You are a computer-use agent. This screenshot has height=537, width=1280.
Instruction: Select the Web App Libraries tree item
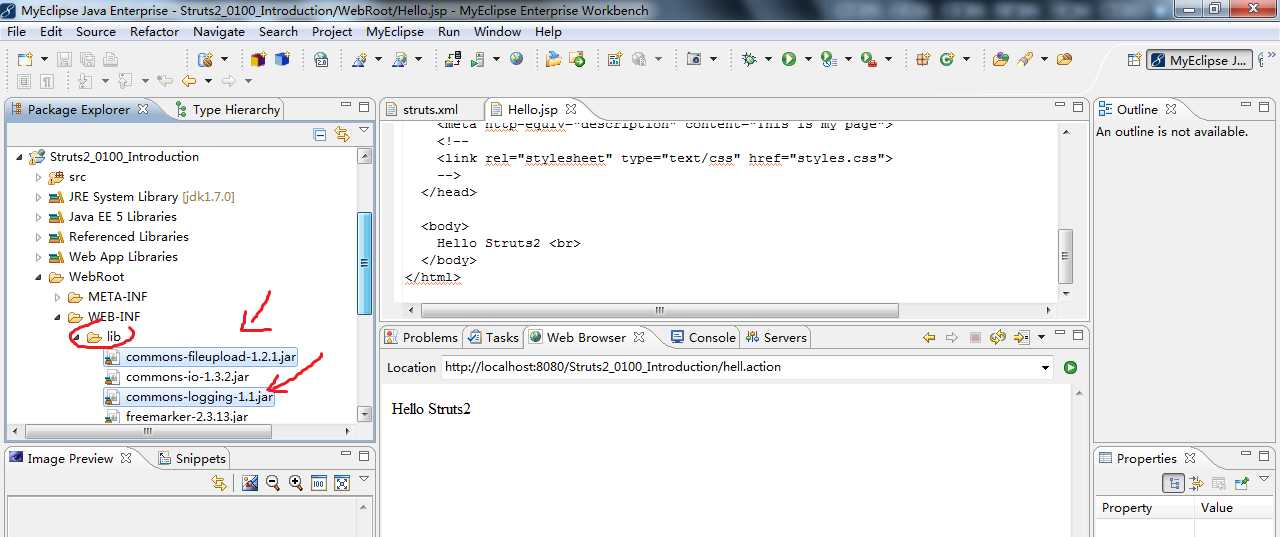point(123,257)
